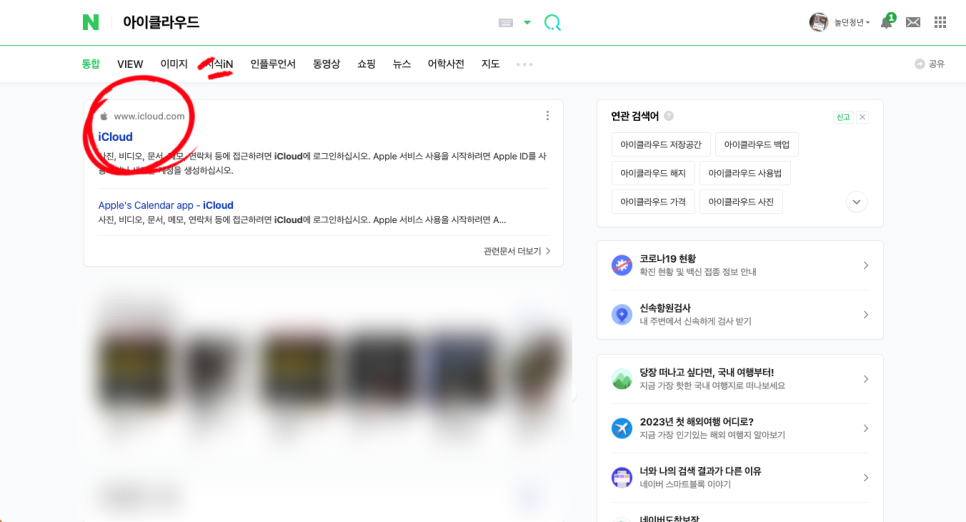This screenshot has height=522, width=966.
Task: Click the chevron on 2023년 첫 해외여행 row
Action: tap(866, 428)
